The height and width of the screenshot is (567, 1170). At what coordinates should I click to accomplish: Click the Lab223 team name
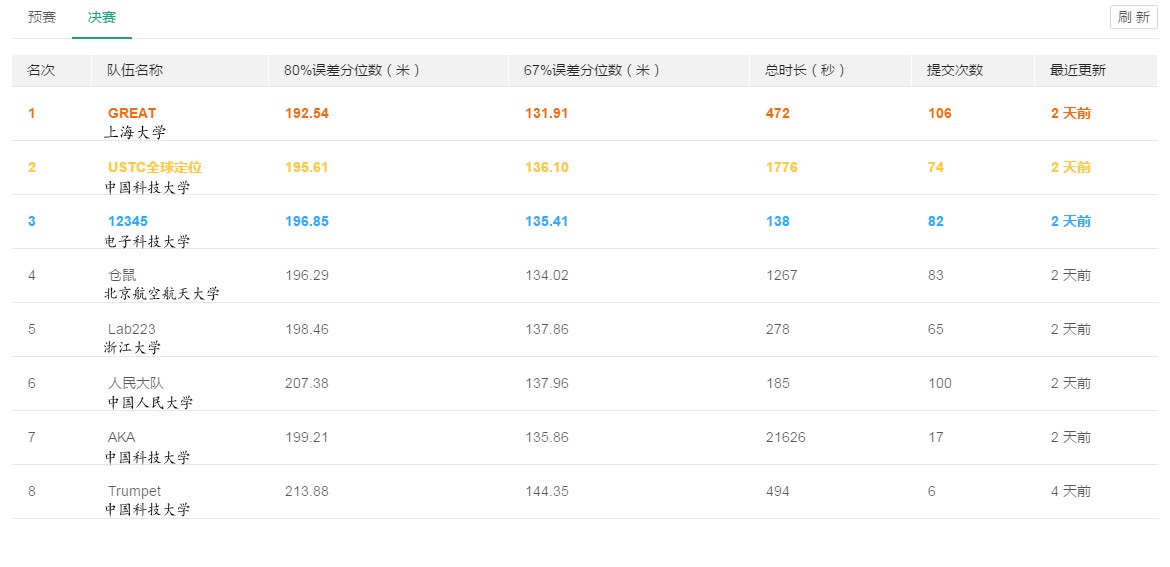click(132, 329)
